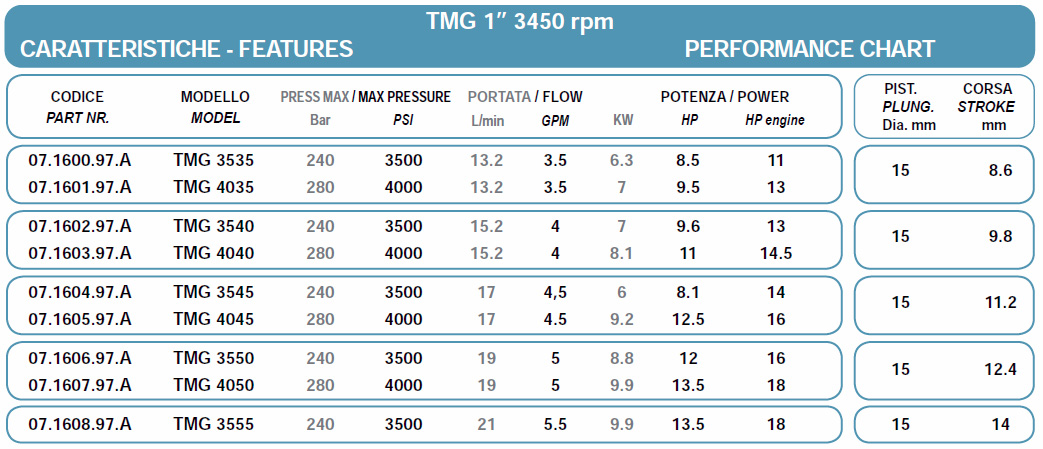Select the PIST. PLUNG. column header
This screenshot has width=1043, height=449.
(x=907, y=107)
